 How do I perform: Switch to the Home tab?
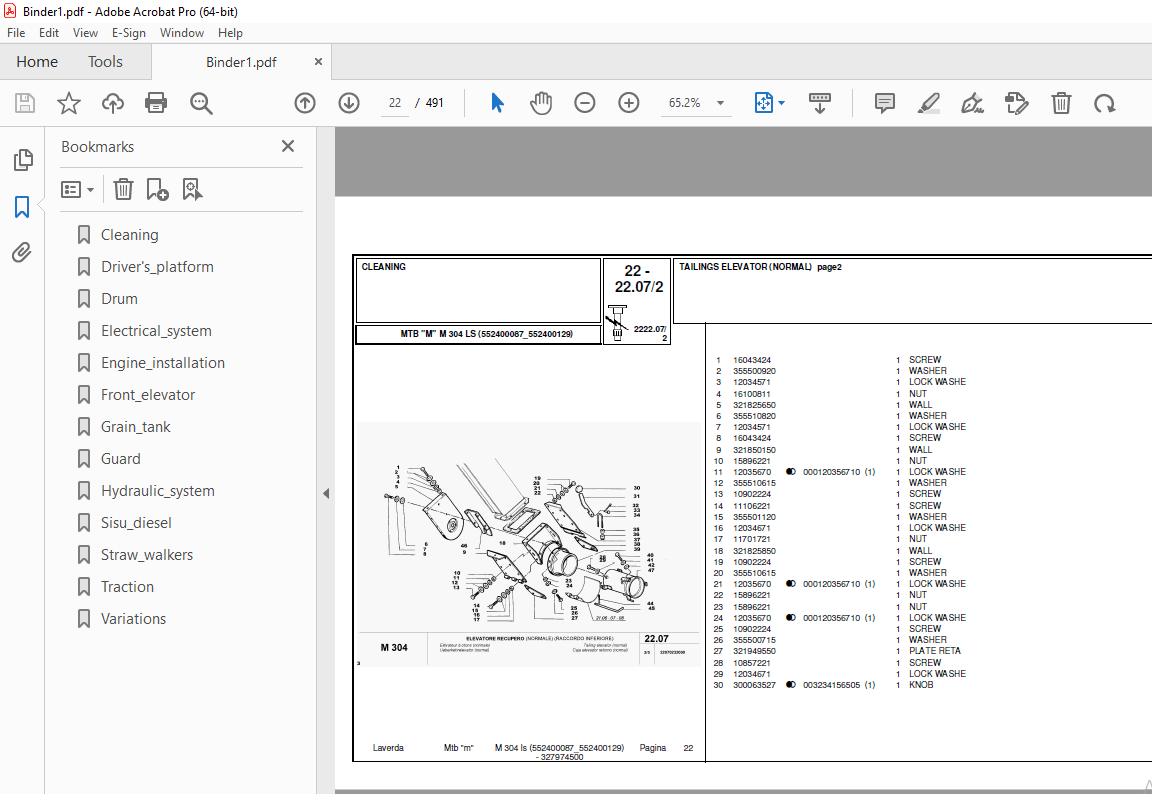[37, 62]
